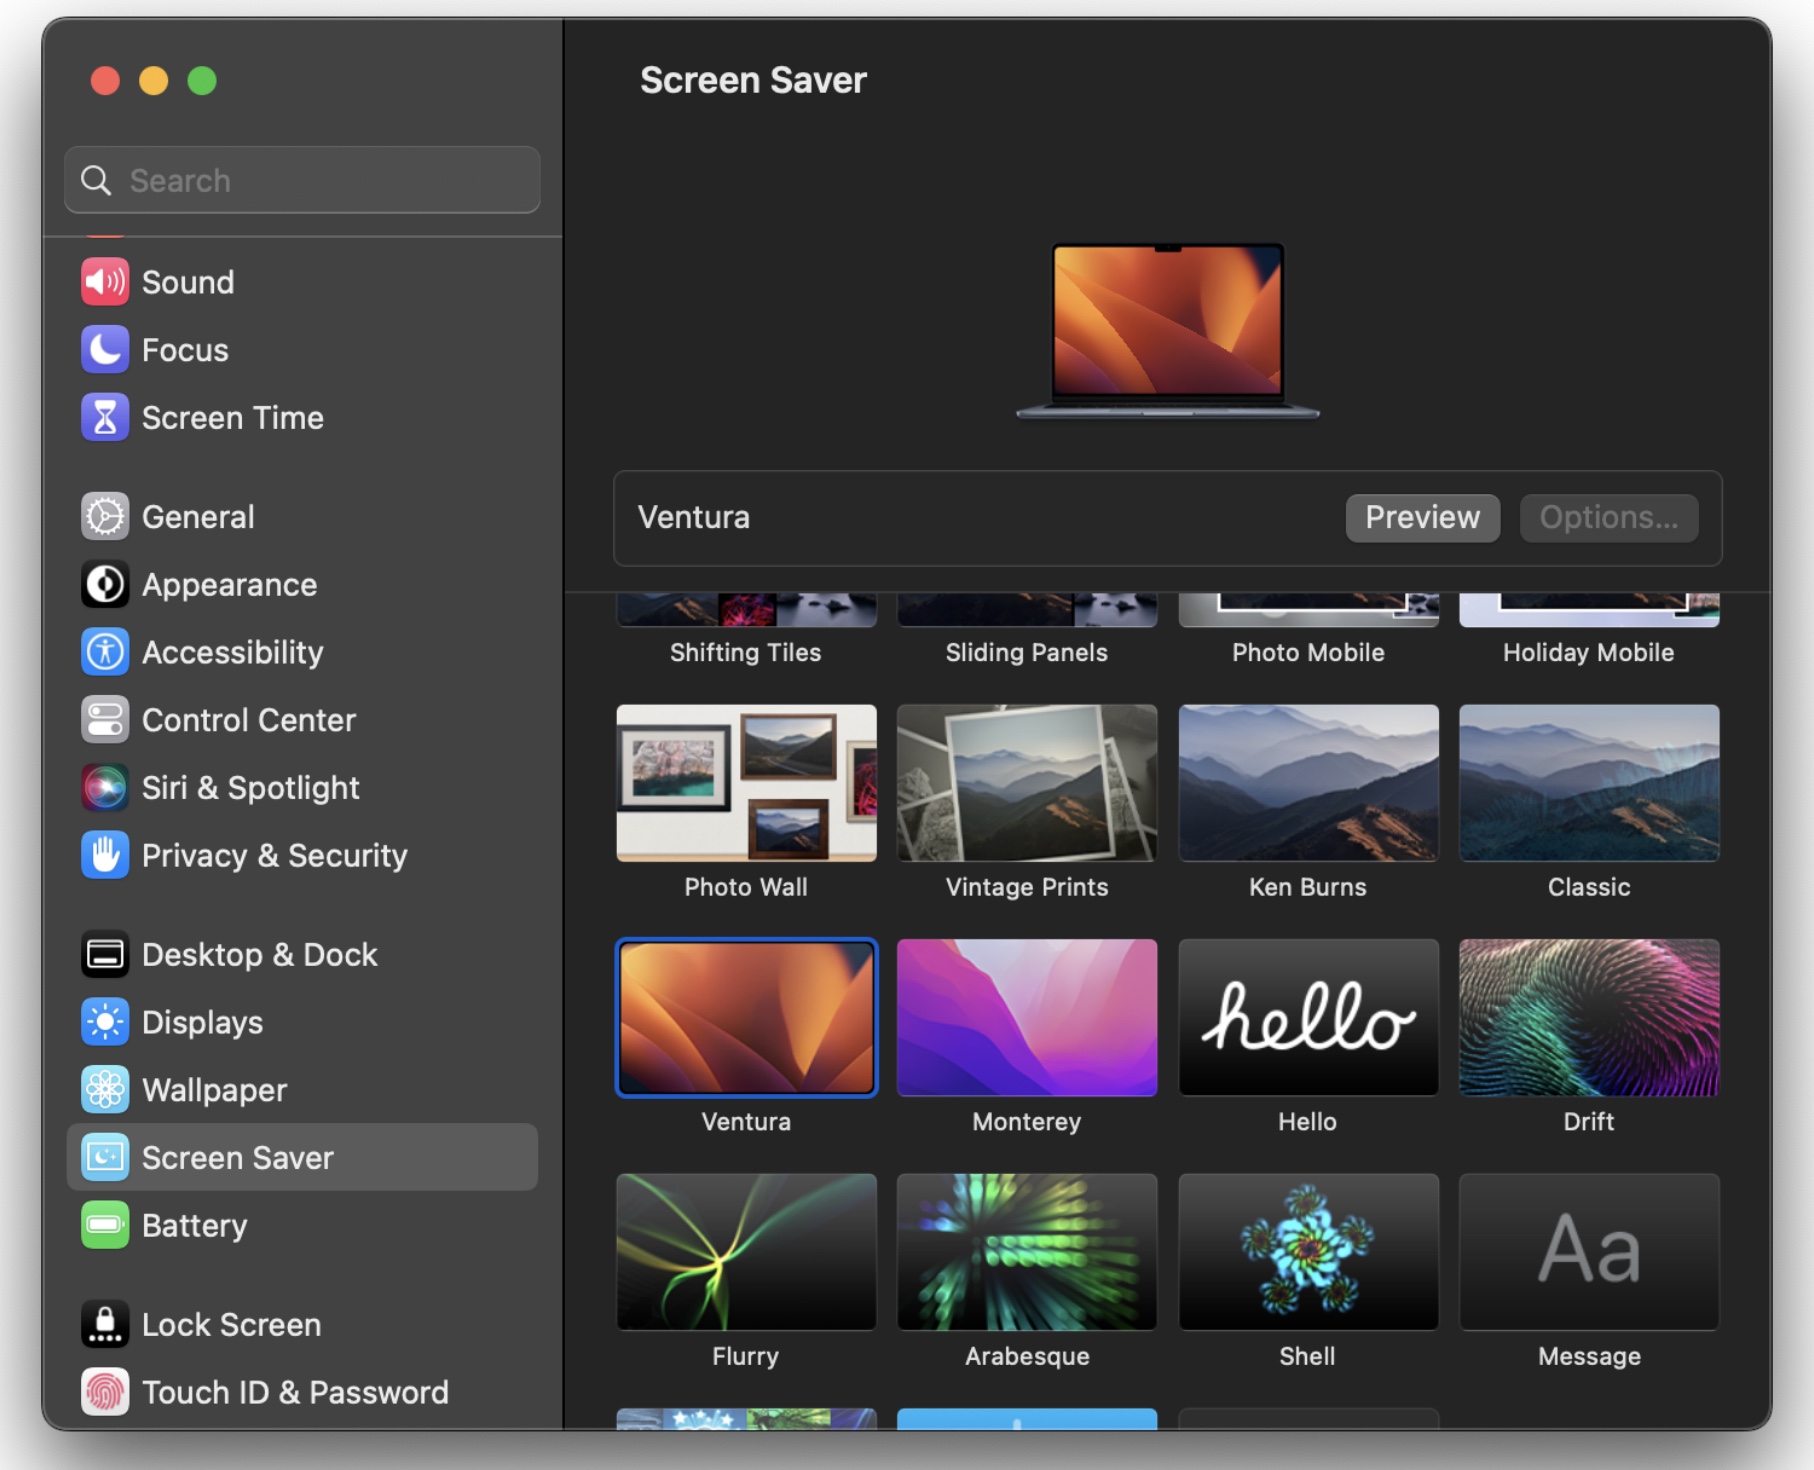Go to Desktop & Dock settings

302,954
